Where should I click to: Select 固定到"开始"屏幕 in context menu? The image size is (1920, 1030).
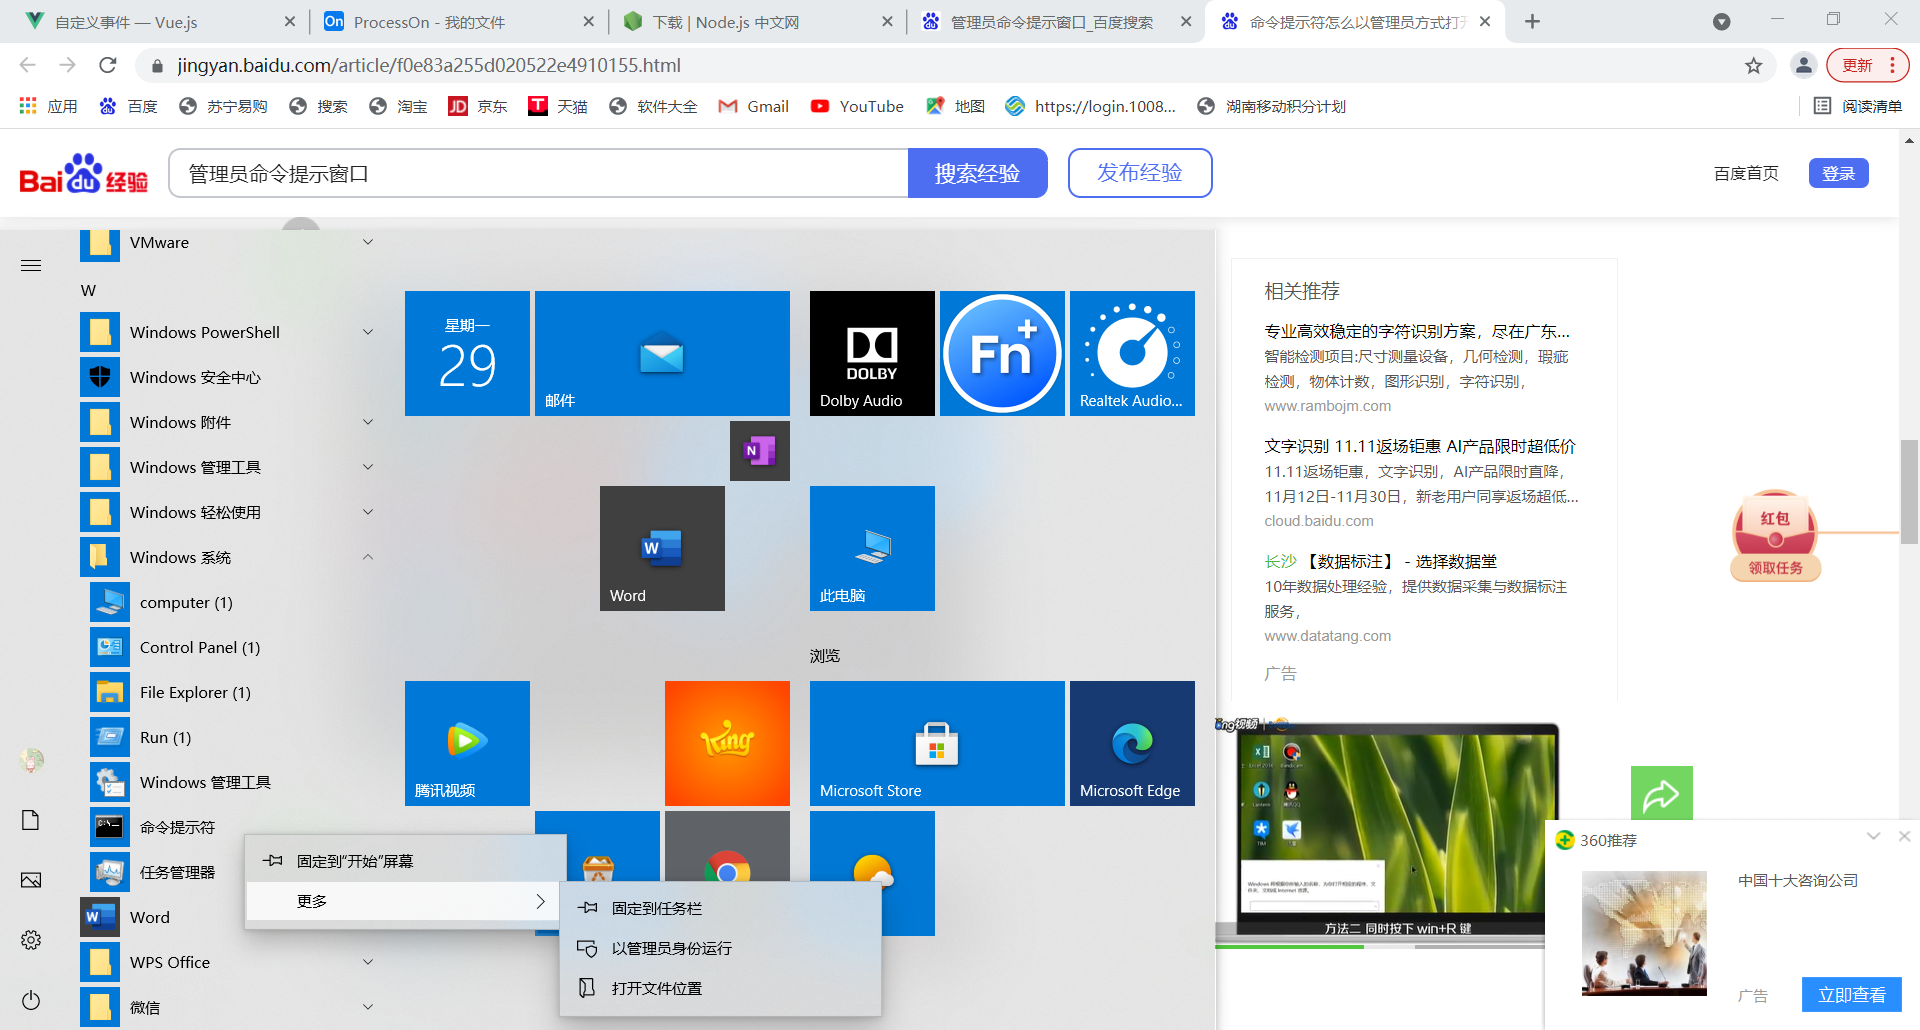pyautogui.click(x=405, y=861)
